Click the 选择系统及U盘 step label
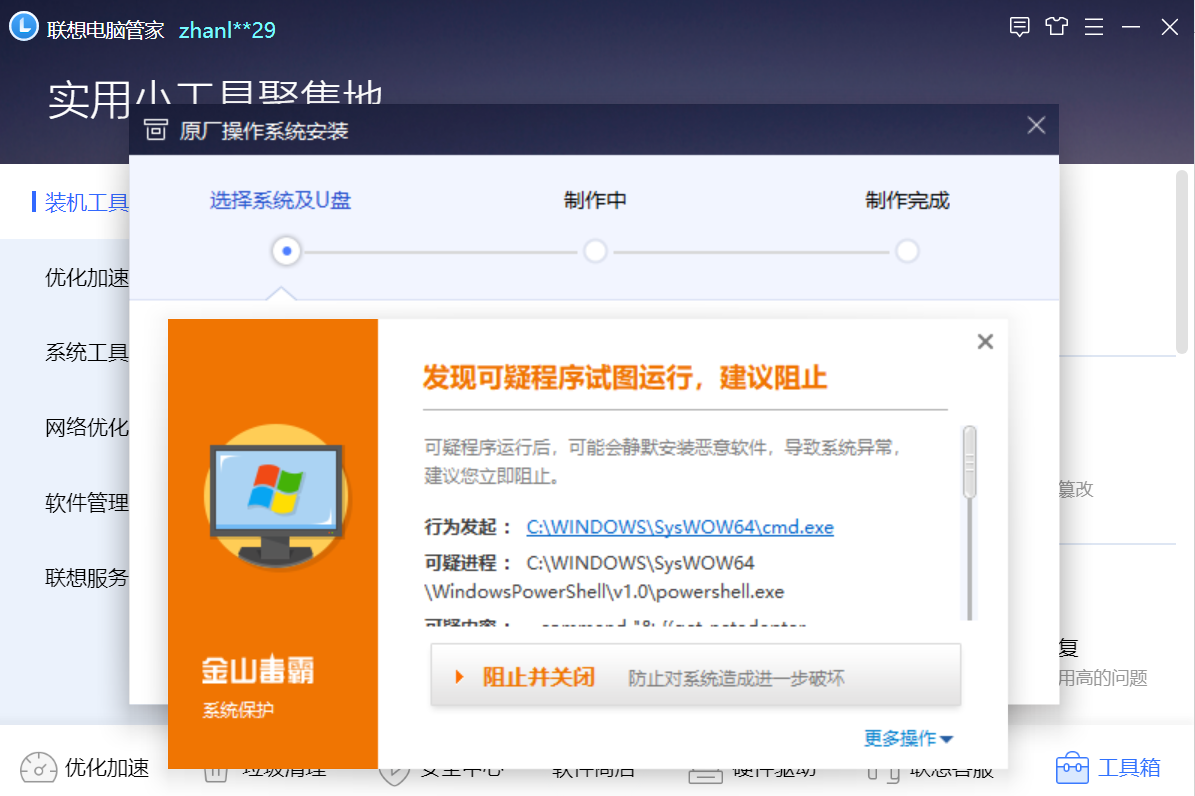 coord(280,201)
